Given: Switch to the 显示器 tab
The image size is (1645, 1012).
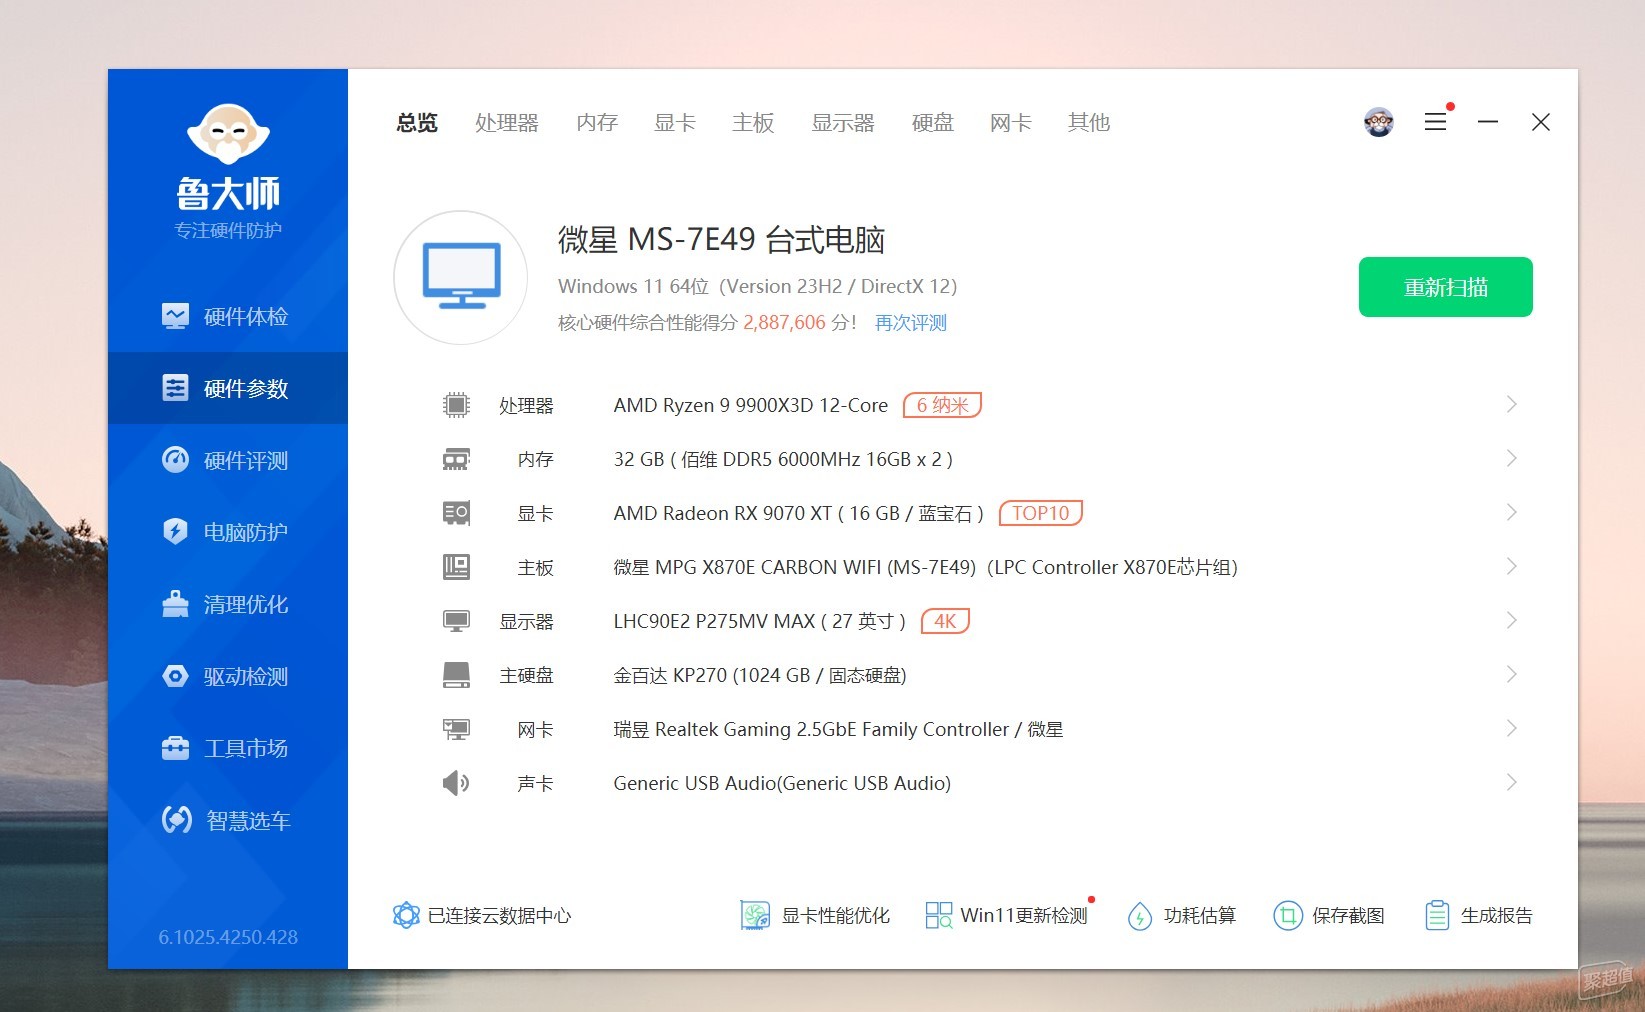Looking at the screenshot, I should click(843, 122).
